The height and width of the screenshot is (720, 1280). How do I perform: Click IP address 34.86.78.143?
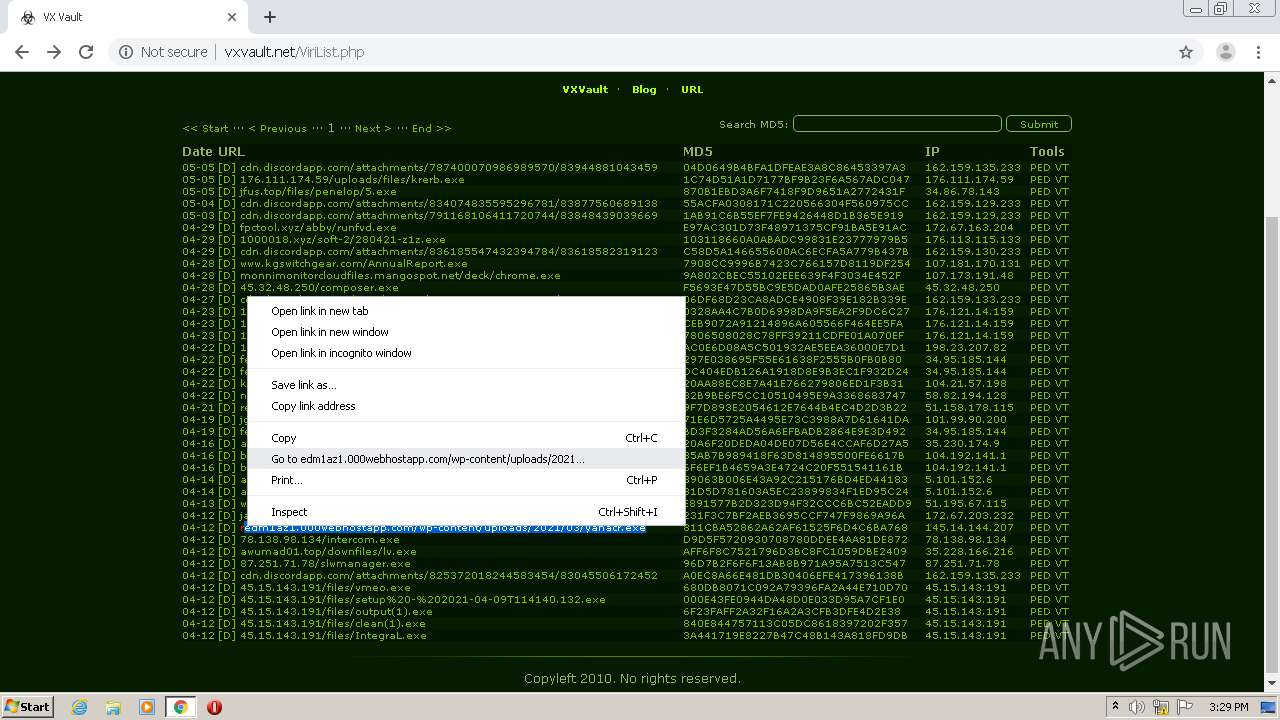pyautogui.click(x=962, y=191)
